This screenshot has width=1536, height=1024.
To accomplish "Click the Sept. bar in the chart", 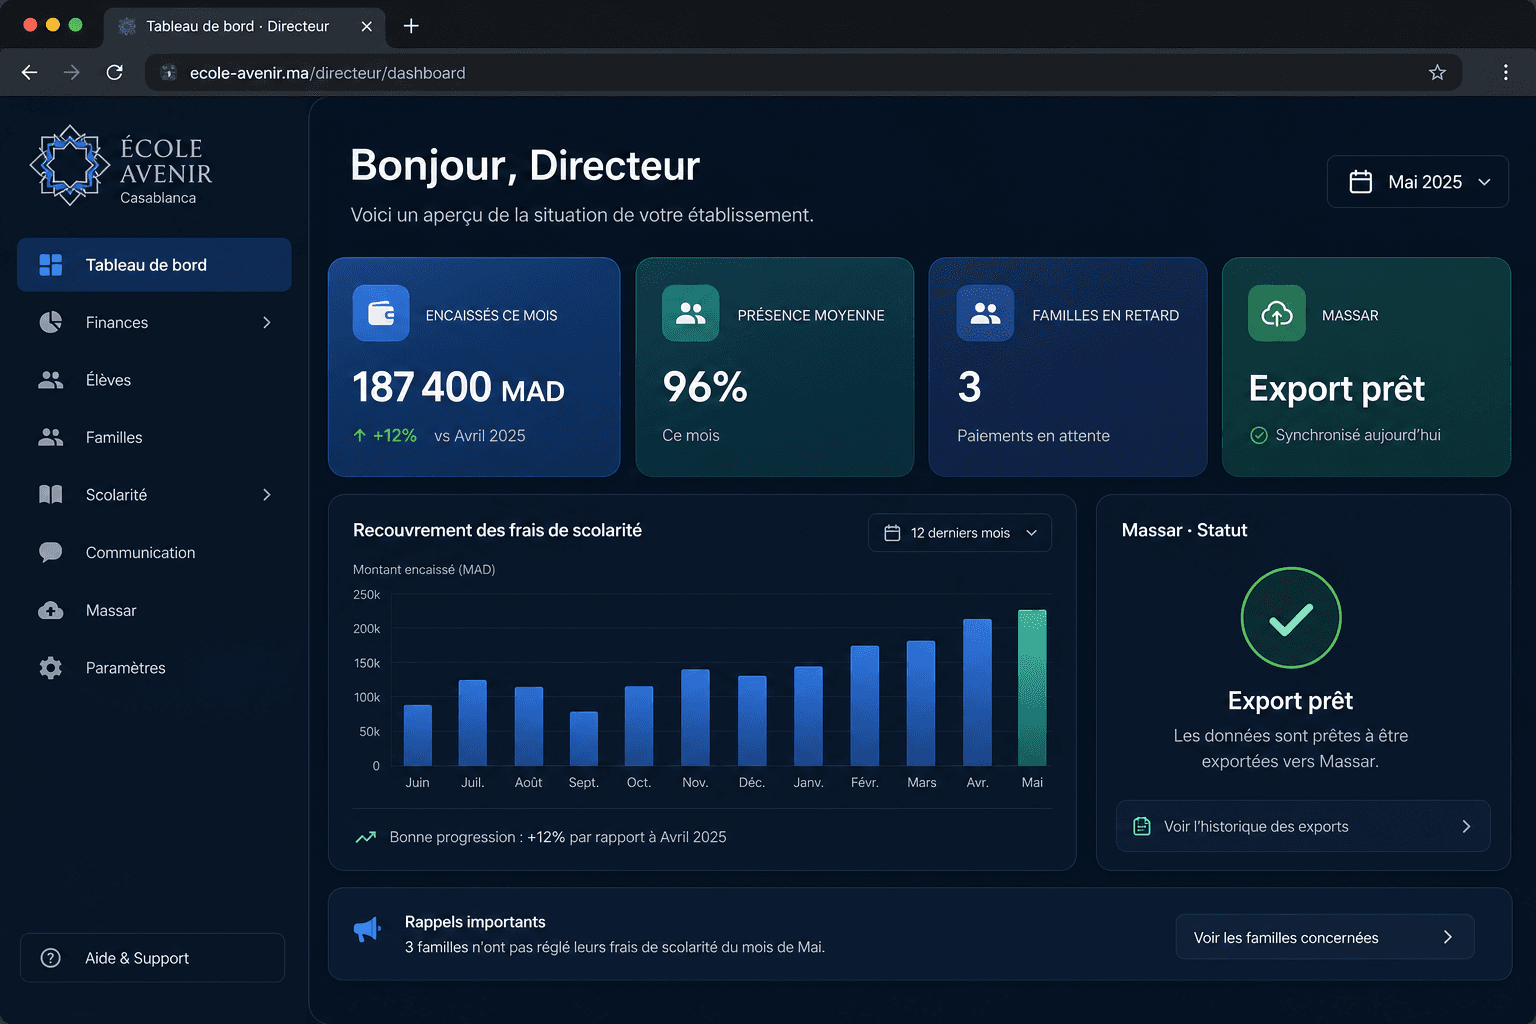I will (584, 739).
